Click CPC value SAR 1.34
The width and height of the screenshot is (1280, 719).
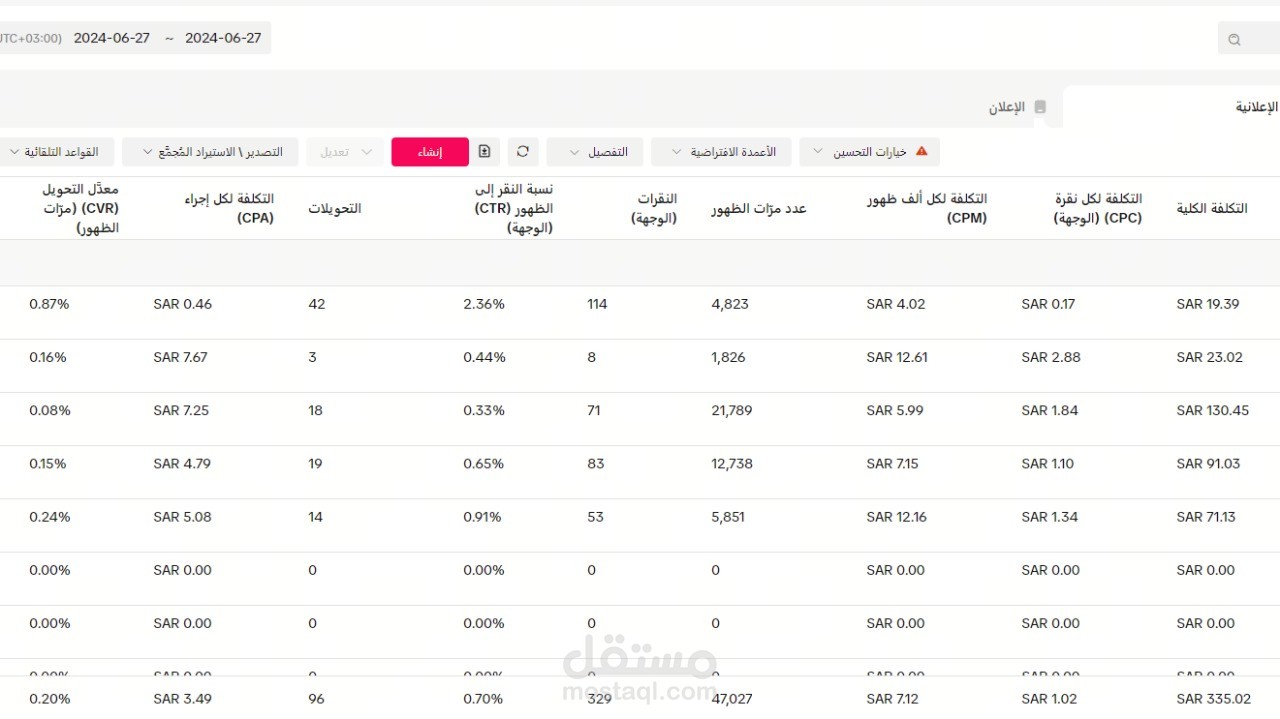[x=1050, y=517]
